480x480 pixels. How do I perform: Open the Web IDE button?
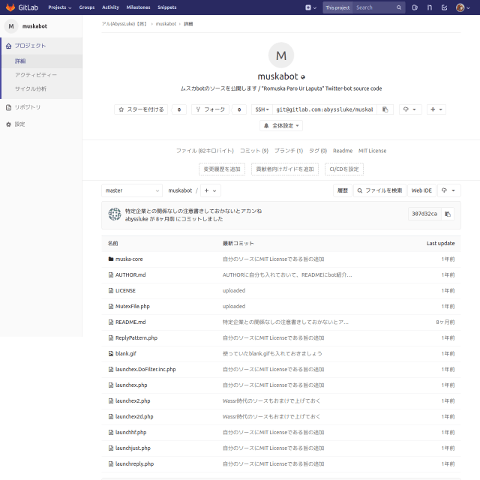click(x=422, y=190)
